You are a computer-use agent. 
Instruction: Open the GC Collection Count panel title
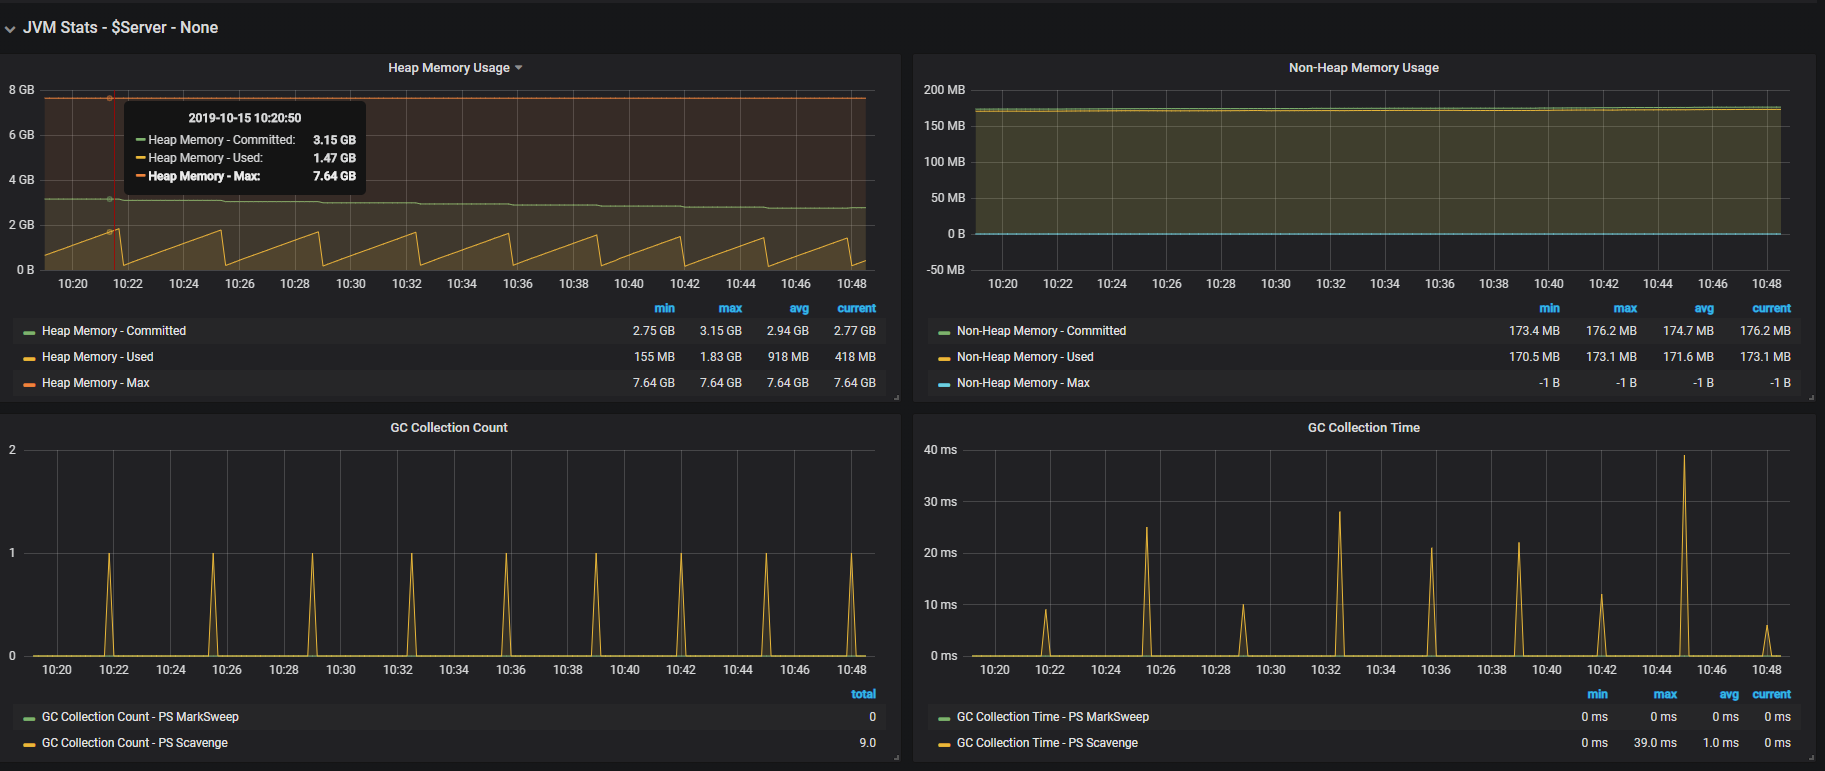click(449, 428)
